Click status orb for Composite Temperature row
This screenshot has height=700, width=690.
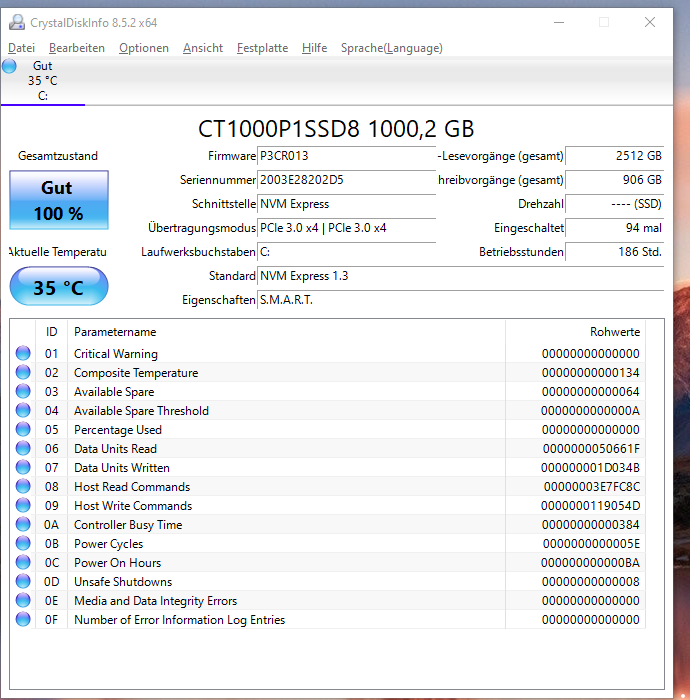click(x=23, y=372)
